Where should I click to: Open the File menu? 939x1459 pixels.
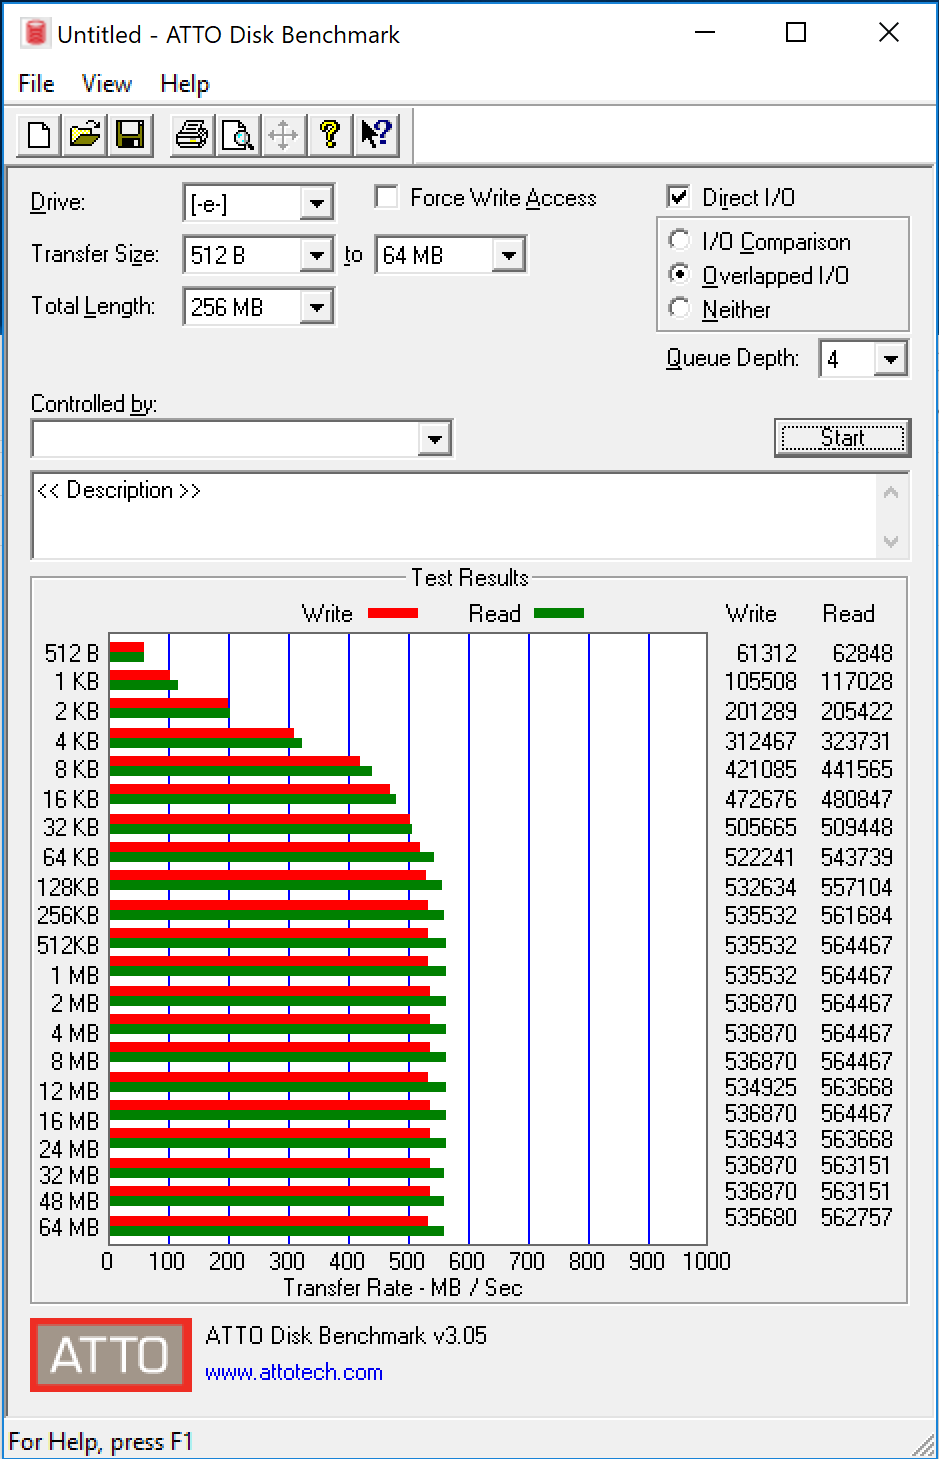tap(36, 84)
